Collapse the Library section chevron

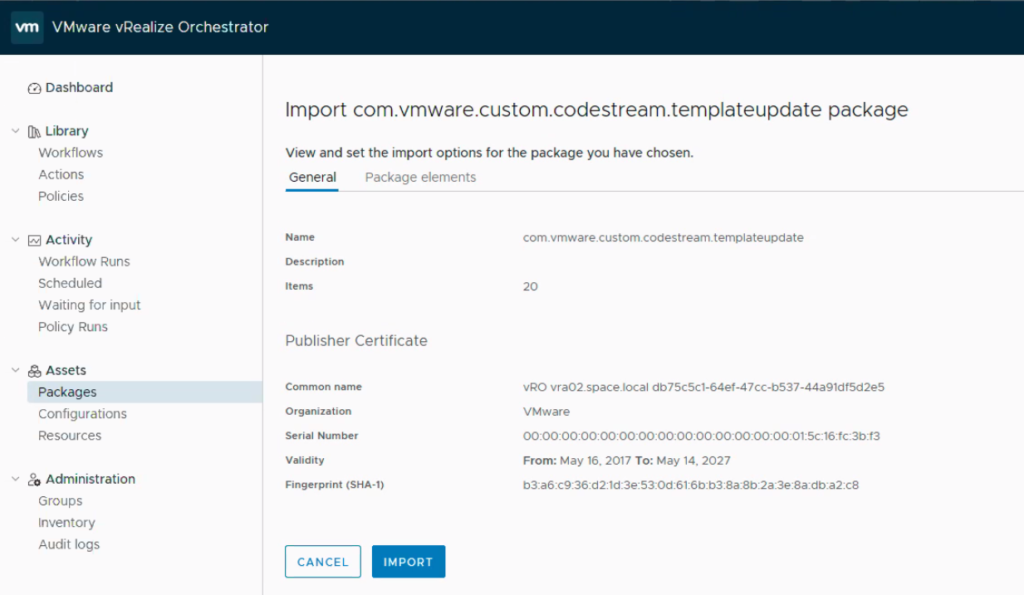coord(16,131)
